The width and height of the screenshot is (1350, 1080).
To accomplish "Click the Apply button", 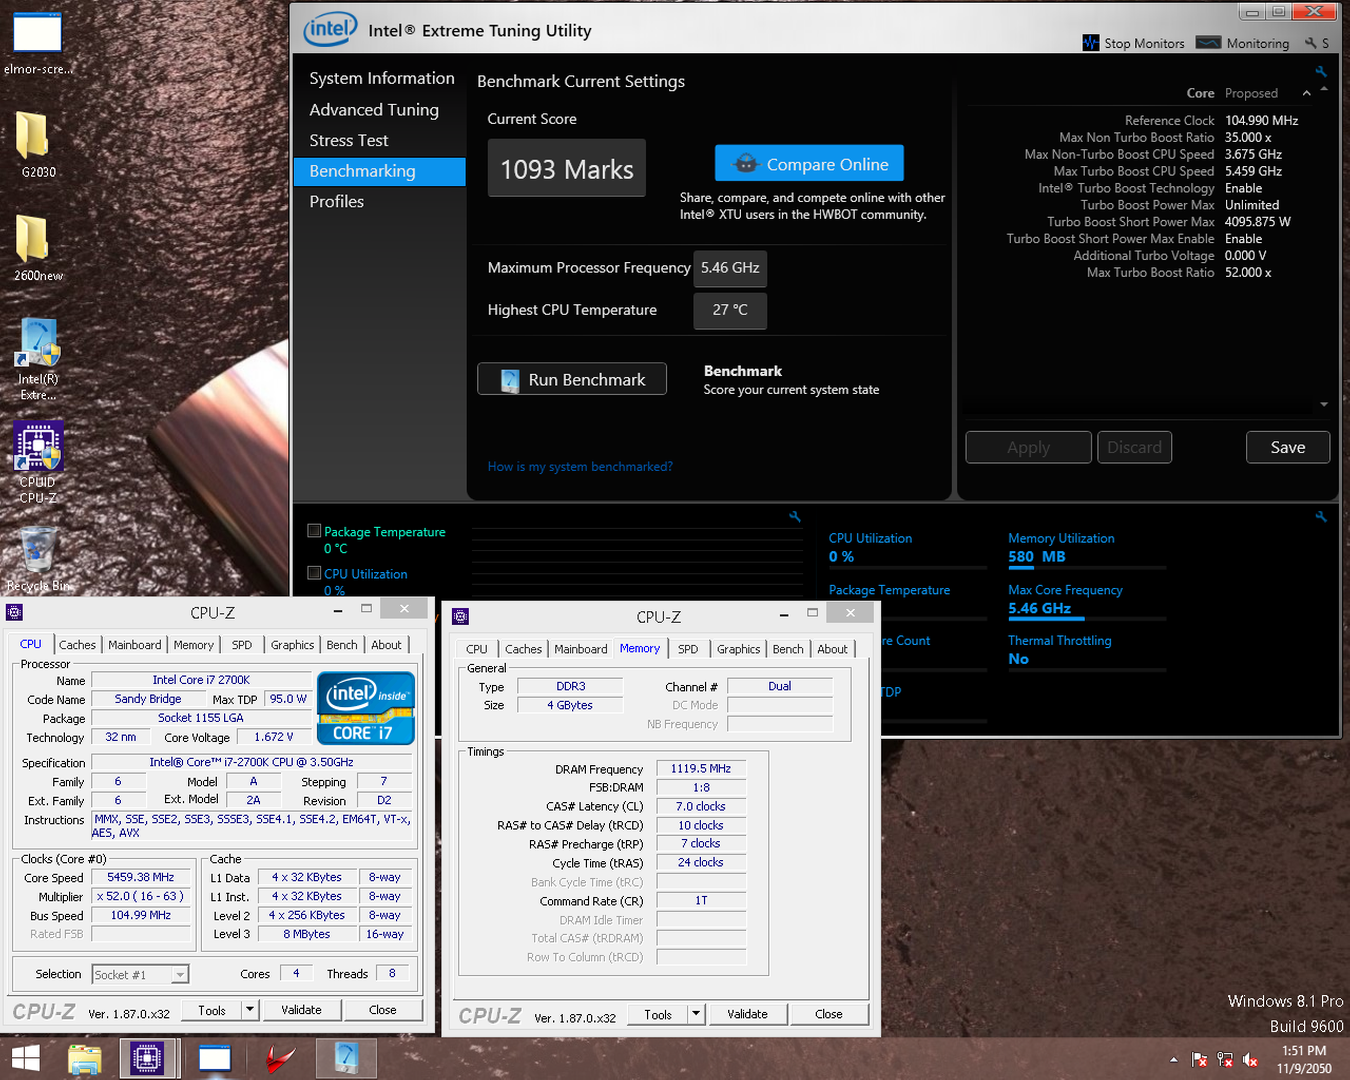I will coord(1028,447).
